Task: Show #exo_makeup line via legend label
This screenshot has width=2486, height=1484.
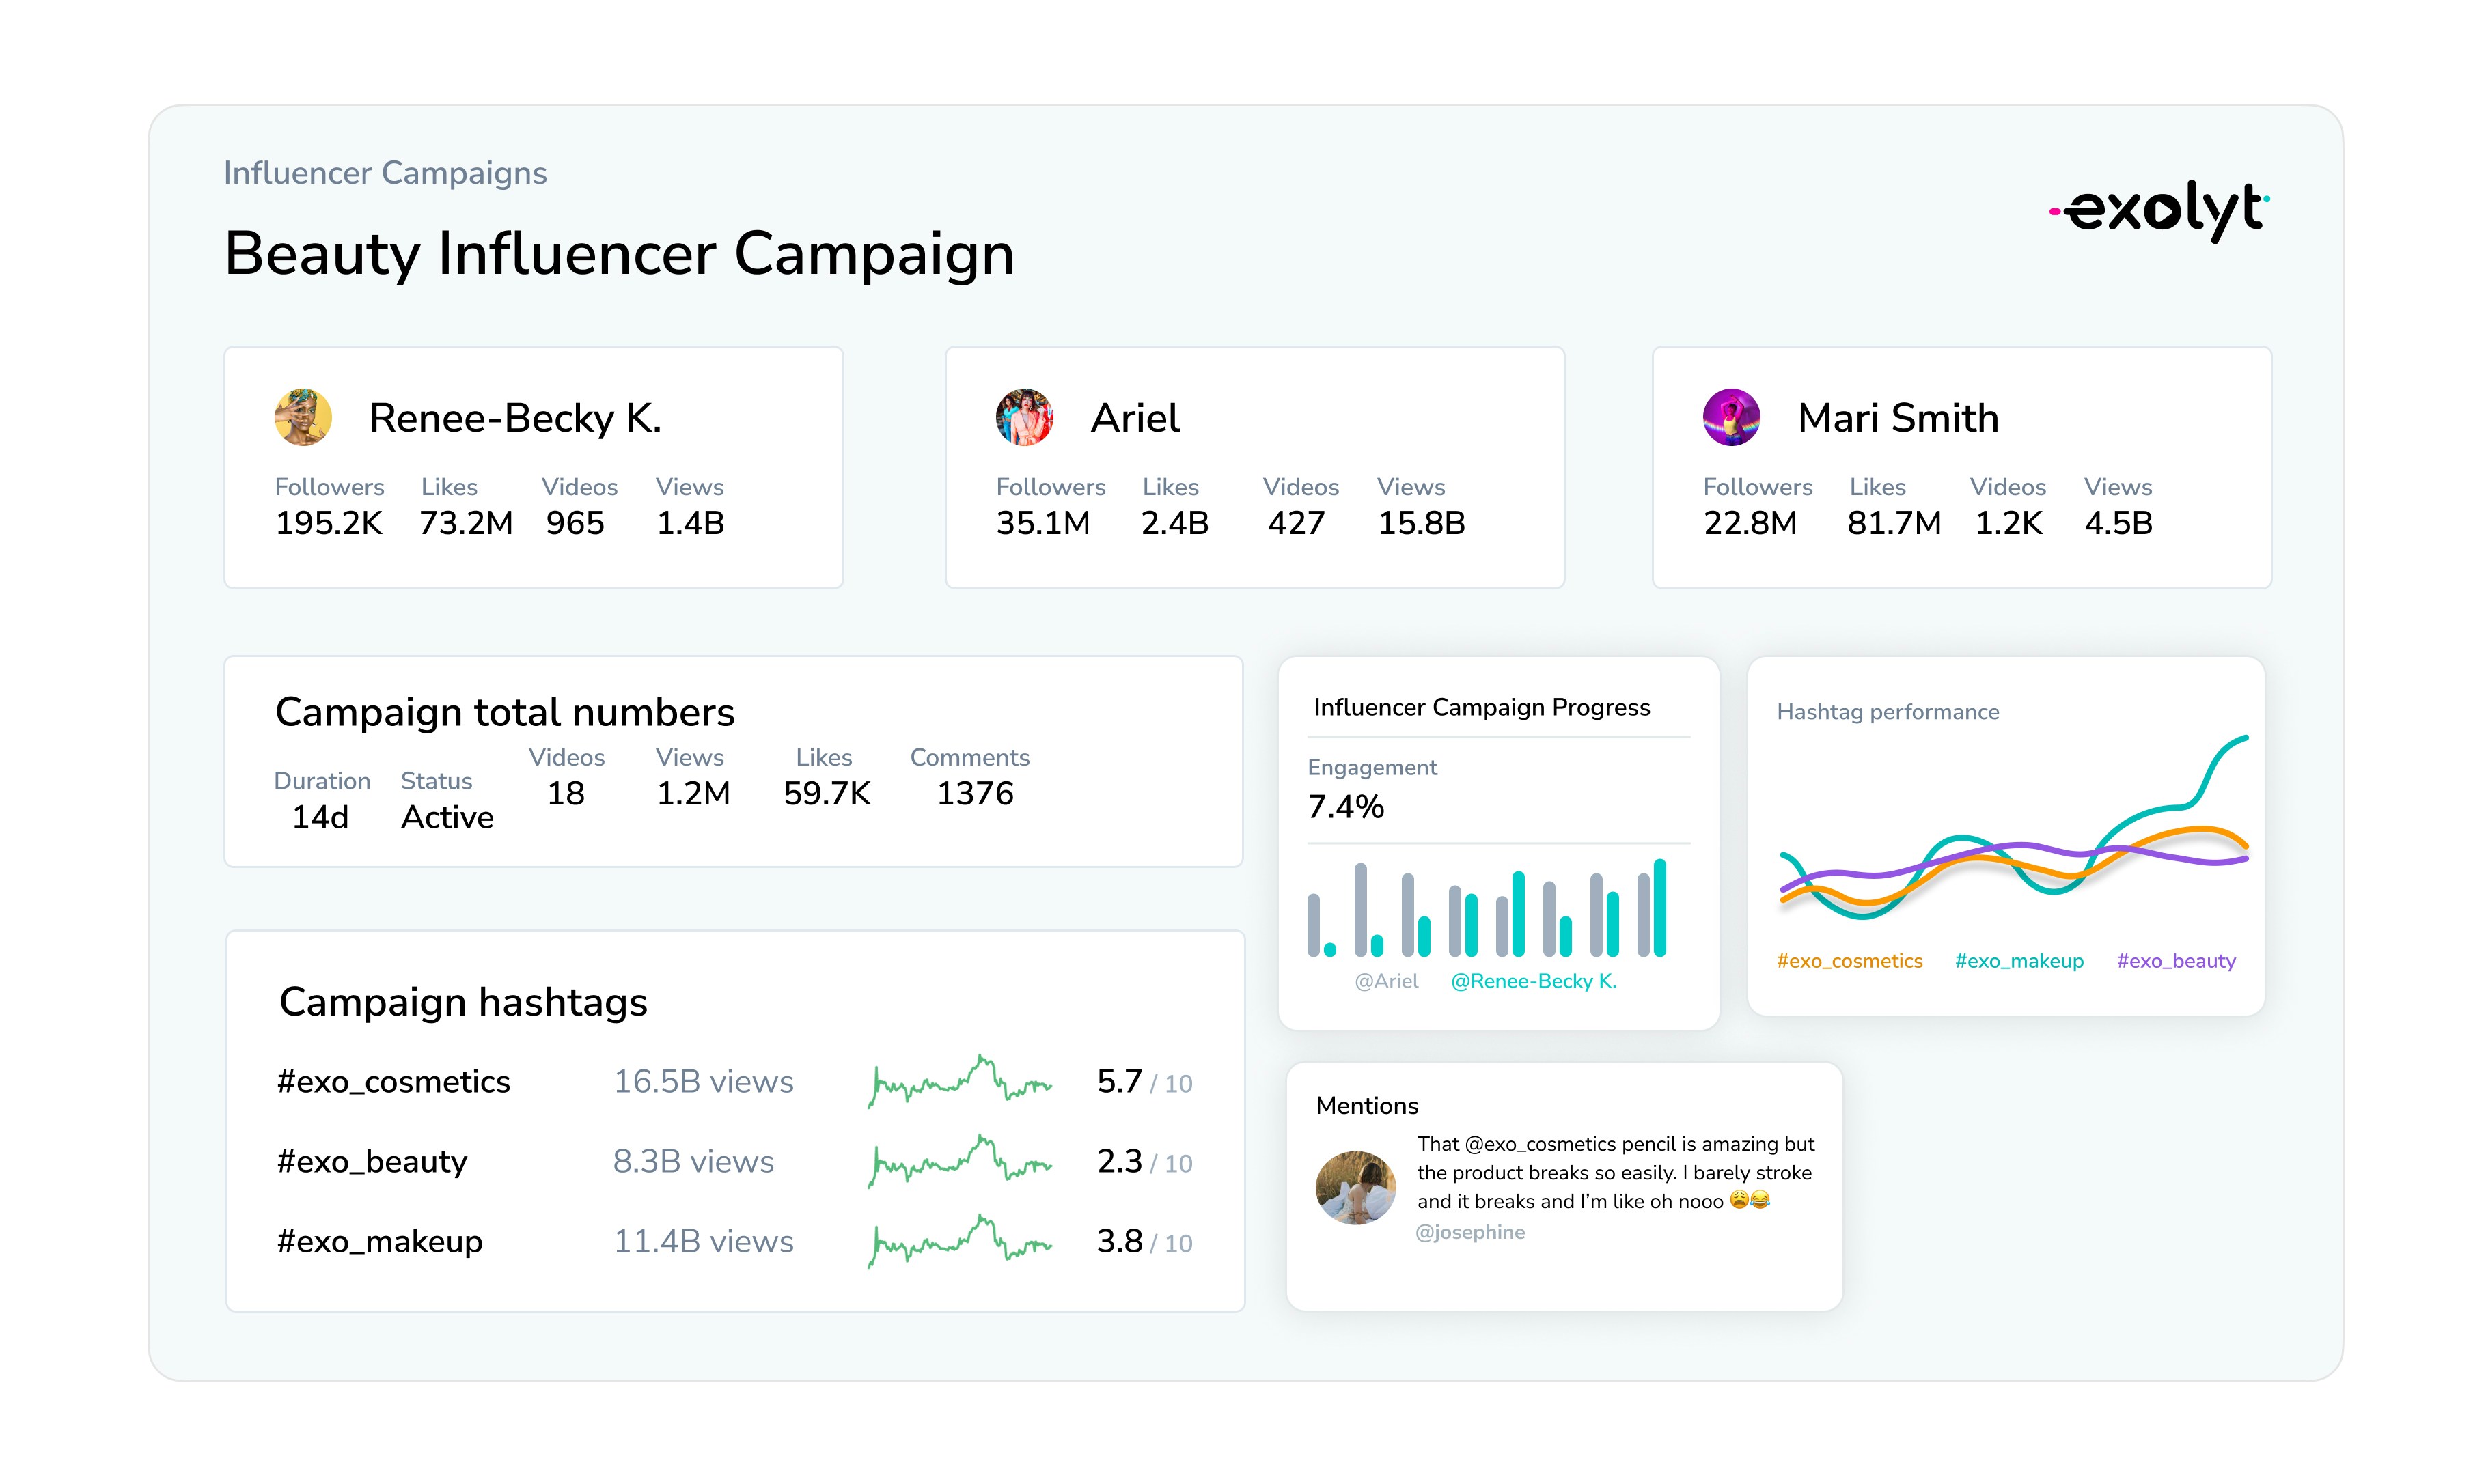Action: click(x=2019, y=961)
